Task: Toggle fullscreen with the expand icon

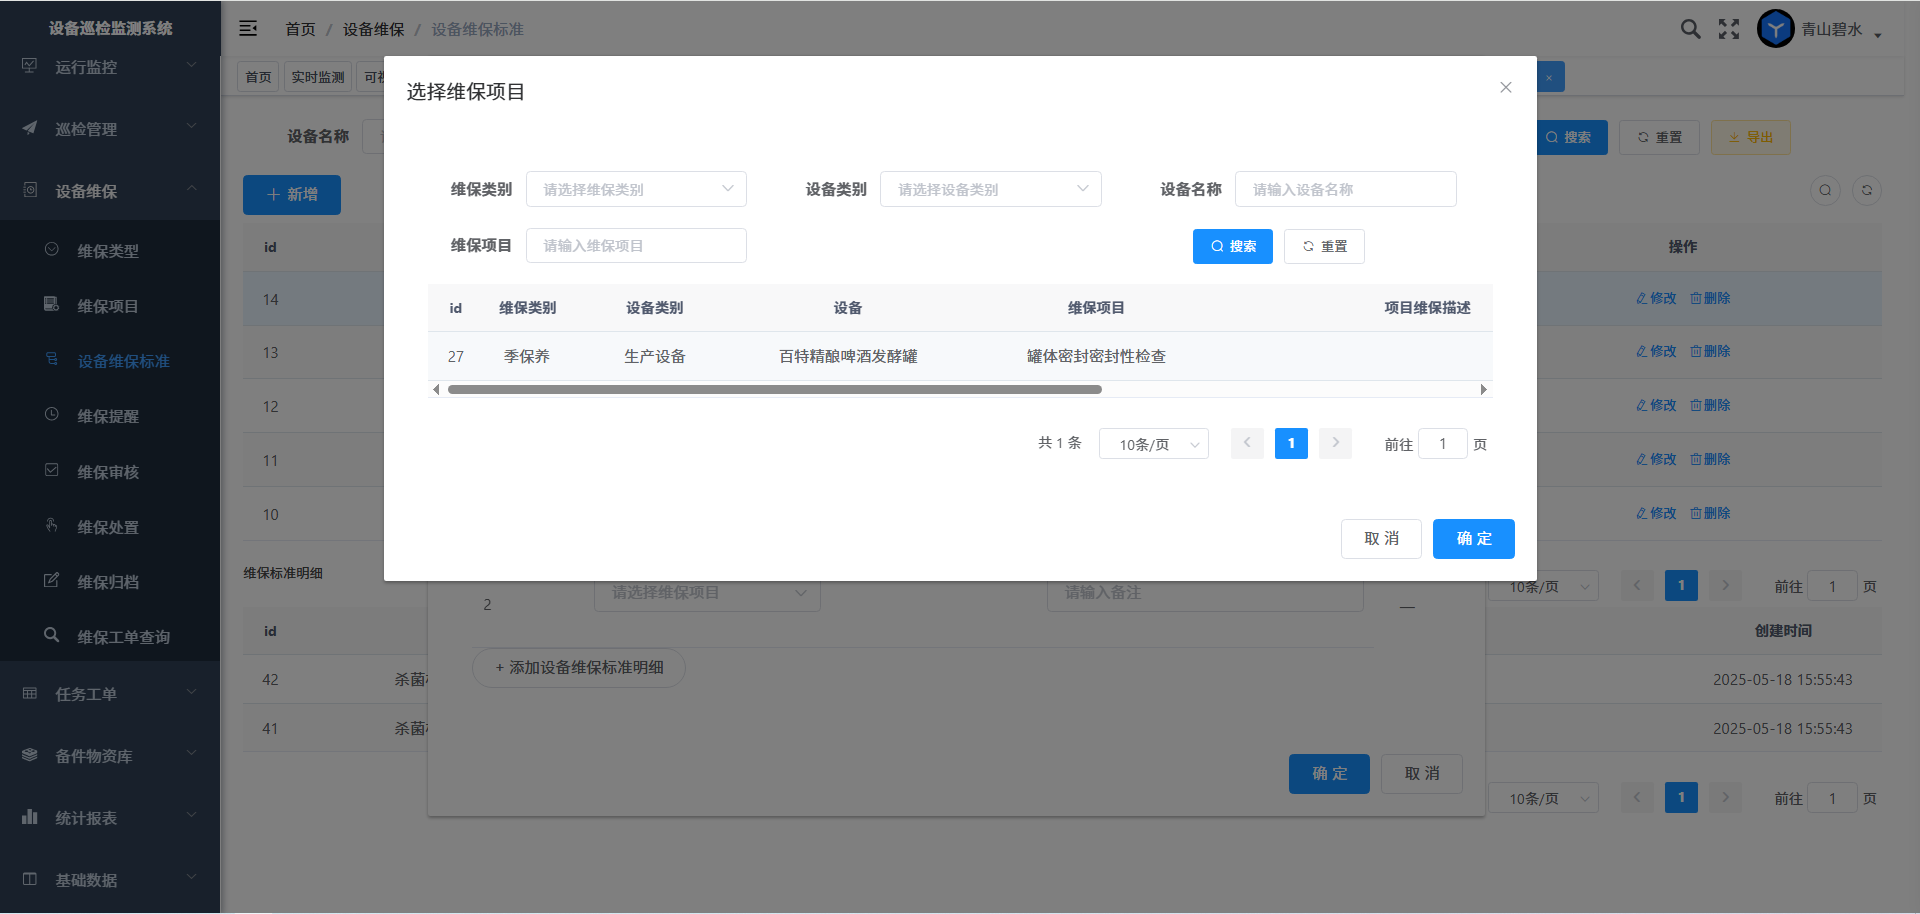Action: coord(1729,29)
